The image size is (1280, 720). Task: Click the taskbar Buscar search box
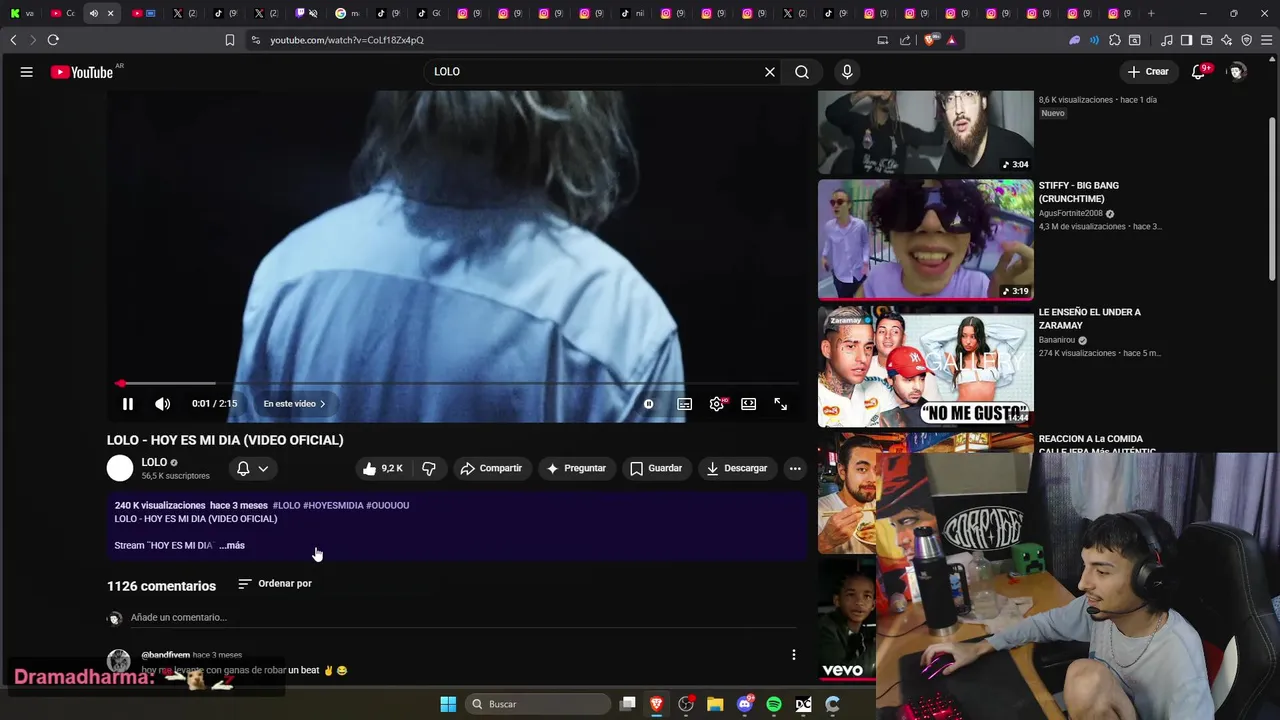click(538, 704)
